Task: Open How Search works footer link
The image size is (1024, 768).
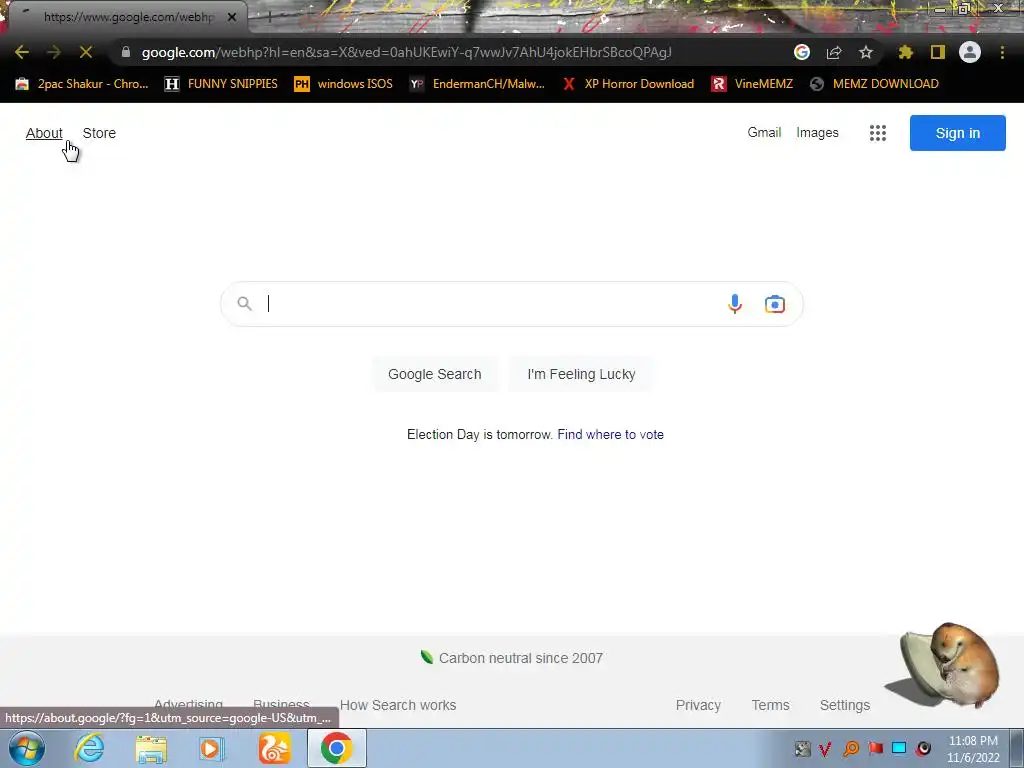Action: [398, 705]
